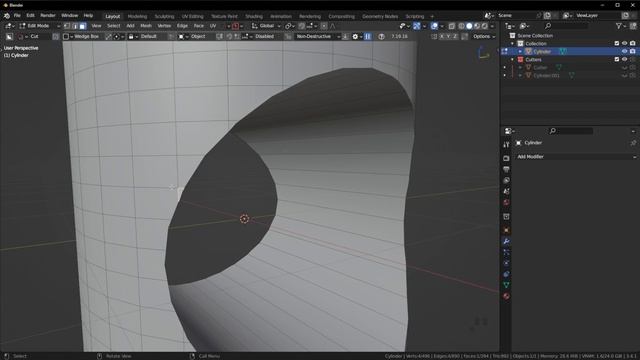Switch to the Geometry Nodes workspace tab

click(x=380, y=16)
